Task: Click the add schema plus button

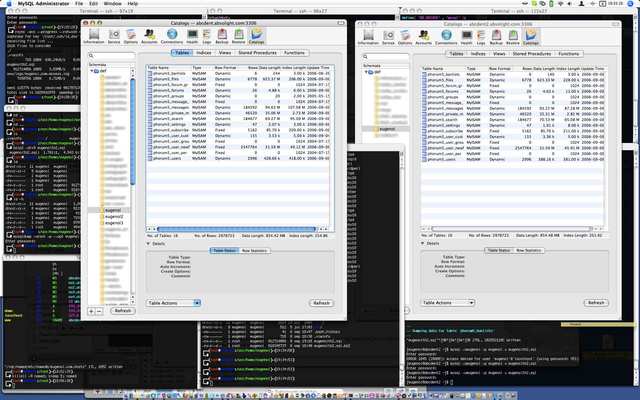Action: (90, 311)
